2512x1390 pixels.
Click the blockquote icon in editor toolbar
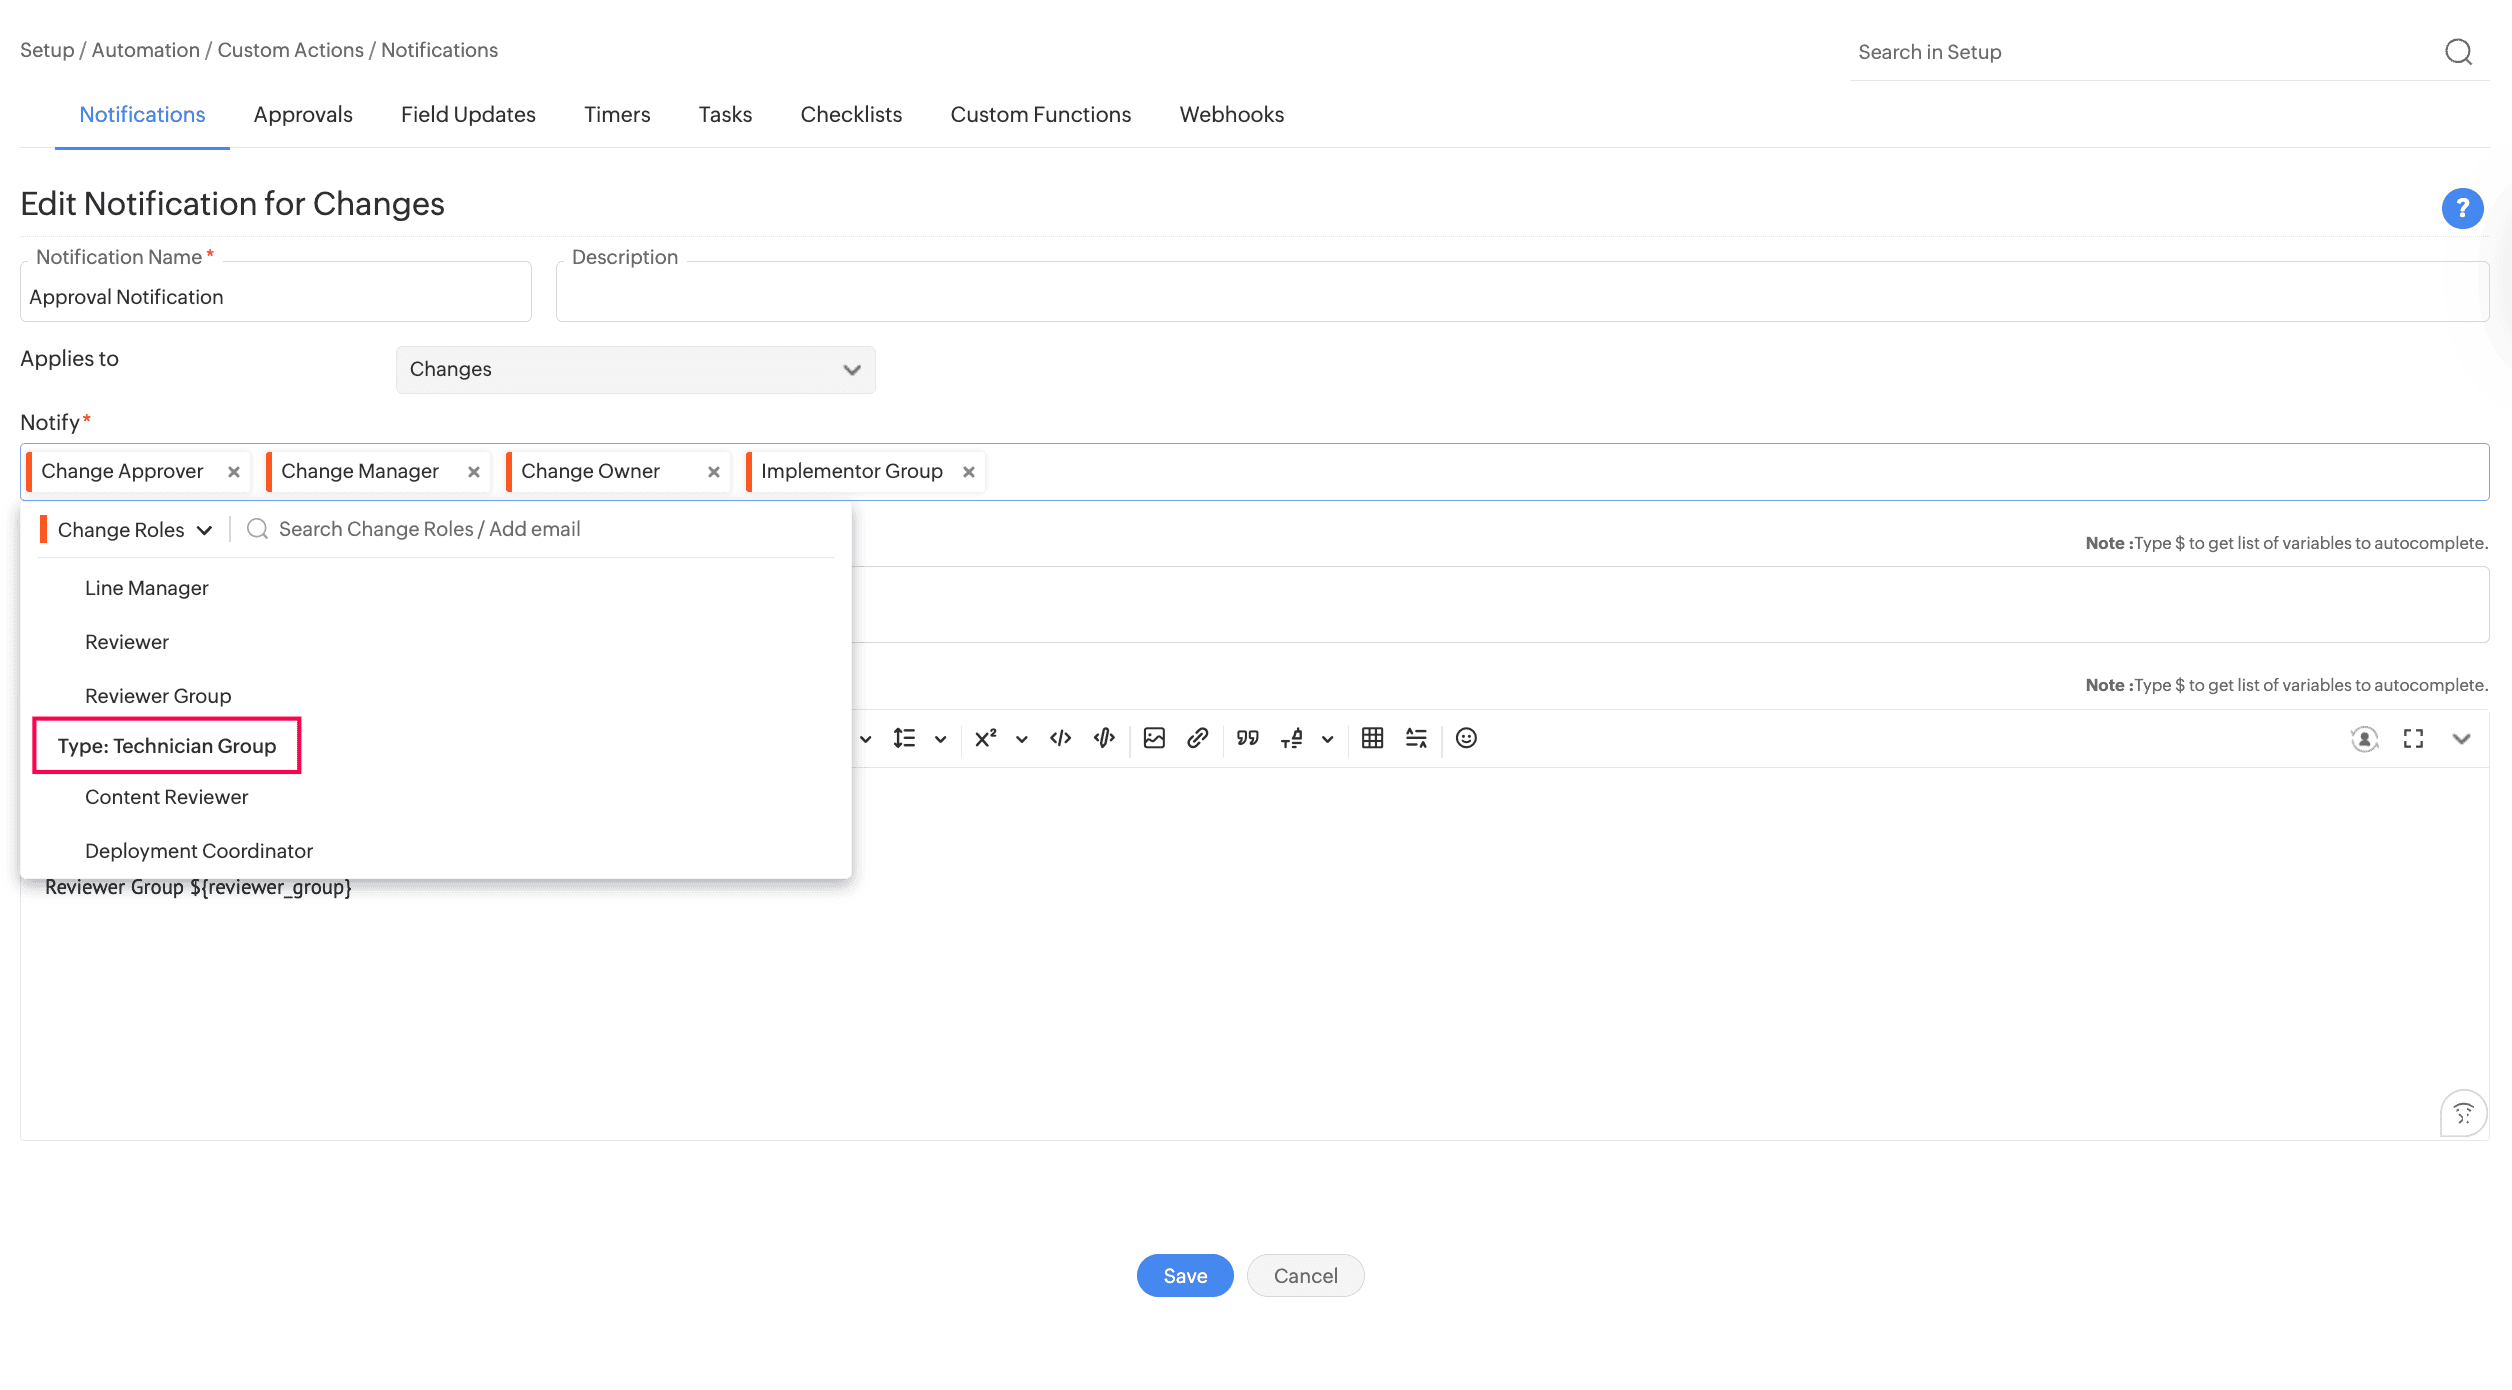(x=1247, y=738)
